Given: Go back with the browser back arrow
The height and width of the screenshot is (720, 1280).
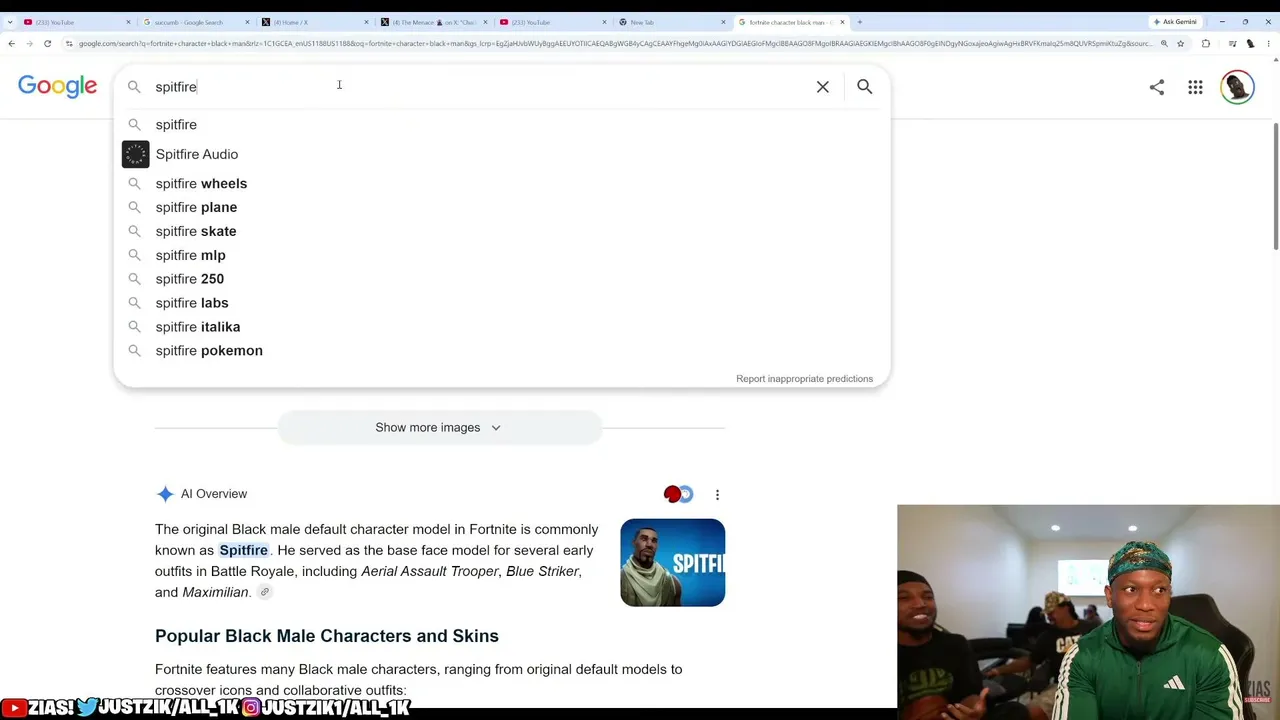Looking at the screenshot, I should click(11, 44).
